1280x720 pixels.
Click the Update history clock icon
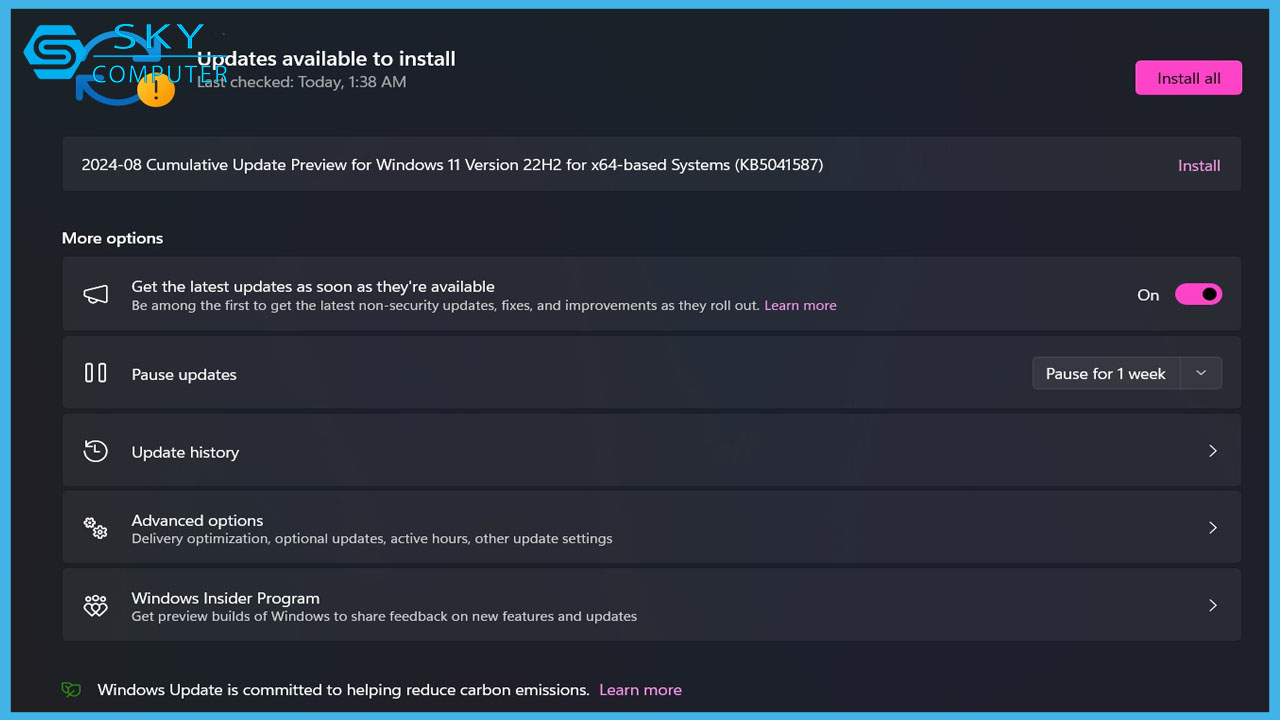tap(96, 451)
